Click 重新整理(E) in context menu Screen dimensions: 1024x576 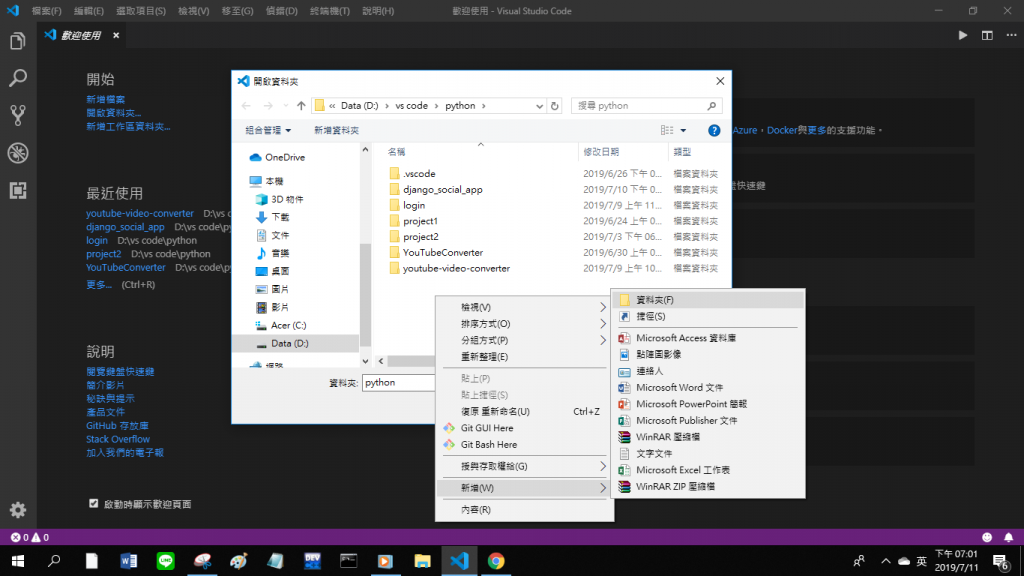524,357
